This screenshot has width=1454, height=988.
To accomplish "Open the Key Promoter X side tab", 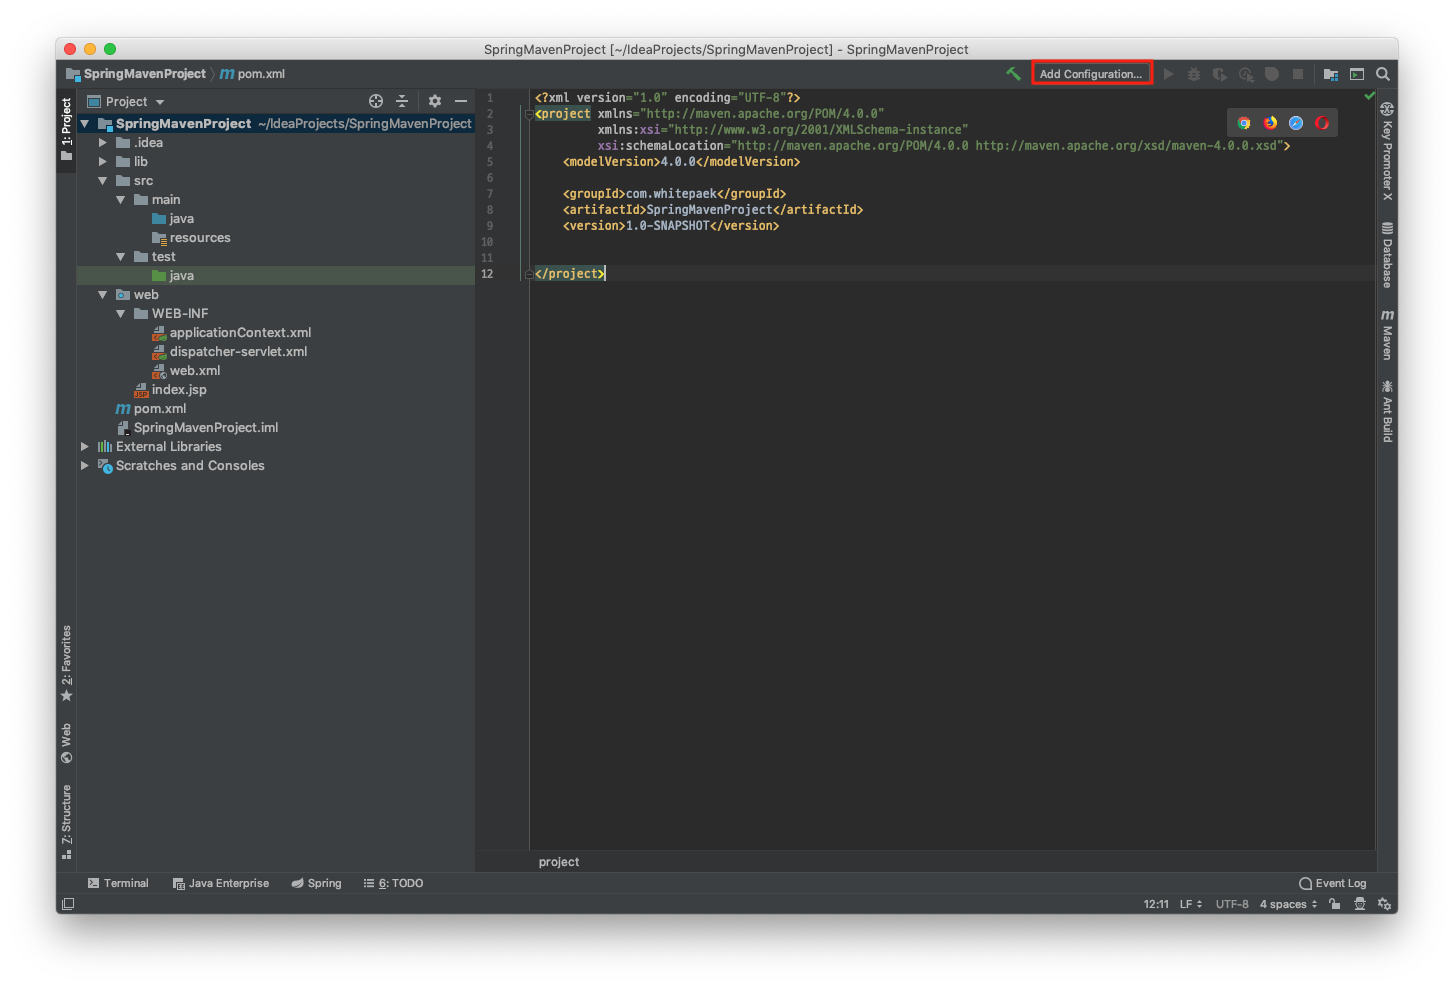I will [x=1387, y=151].
